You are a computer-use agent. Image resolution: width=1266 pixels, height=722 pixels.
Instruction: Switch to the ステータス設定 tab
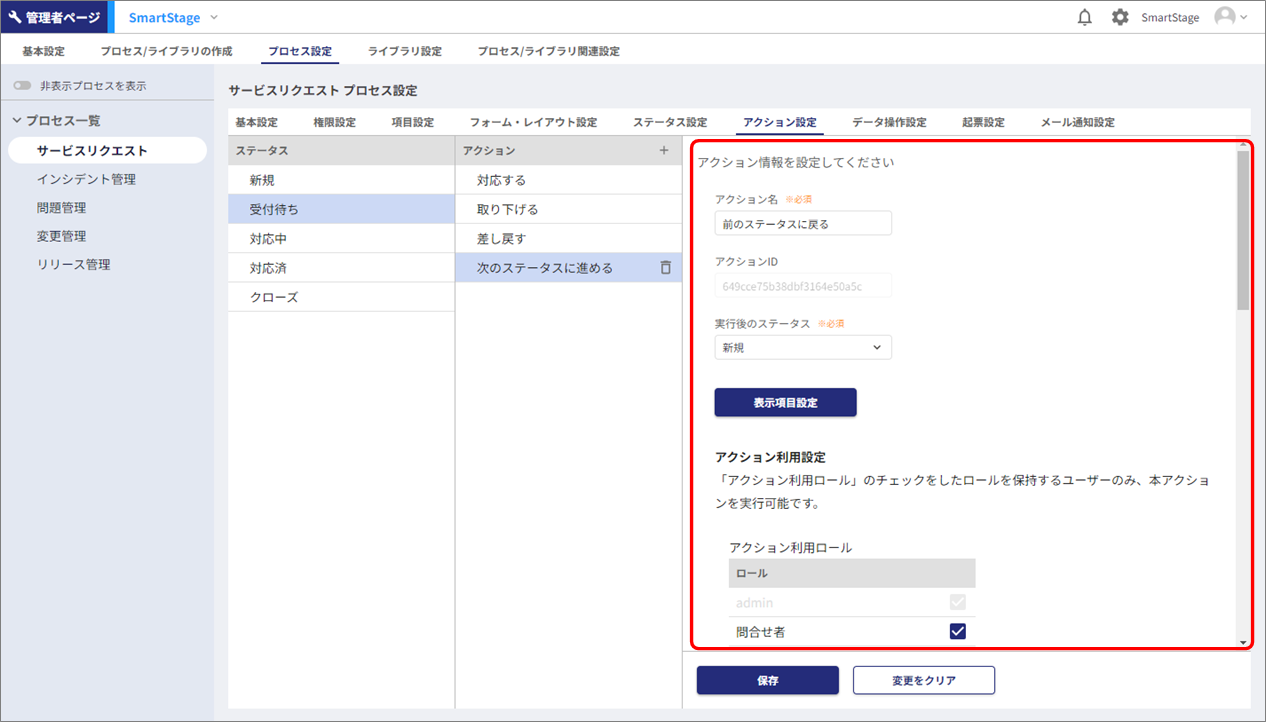point(669,122)
